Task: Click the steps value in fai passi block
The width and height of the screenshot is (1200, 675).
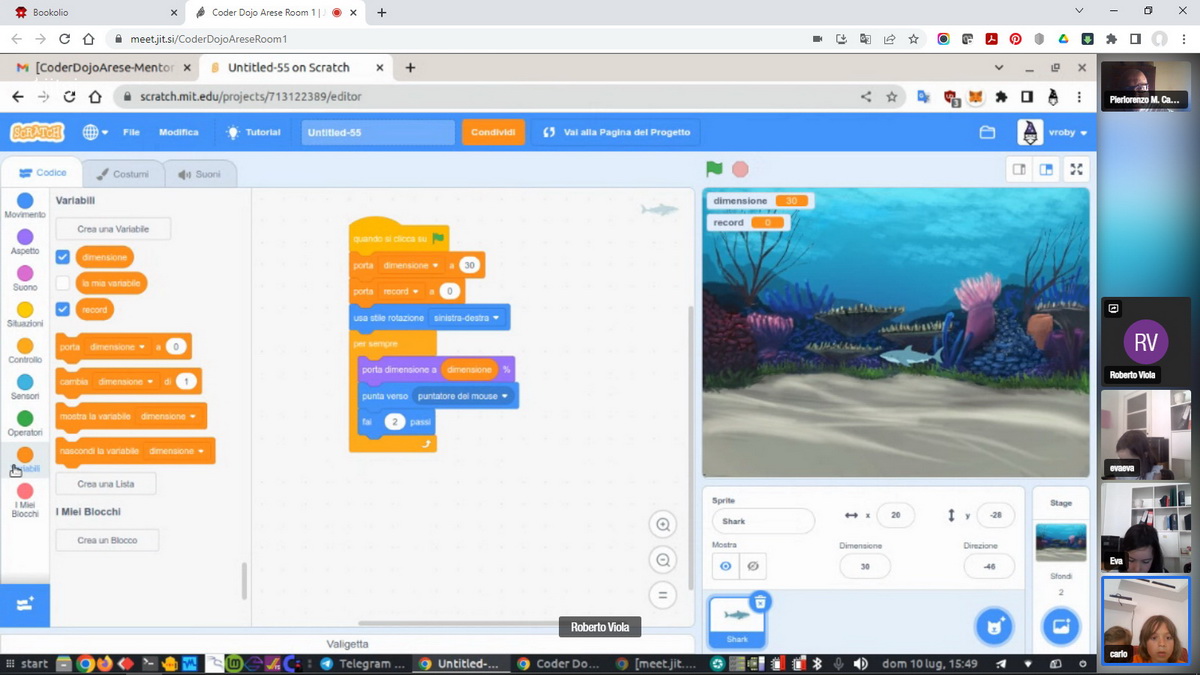Action: coord(395,422)
